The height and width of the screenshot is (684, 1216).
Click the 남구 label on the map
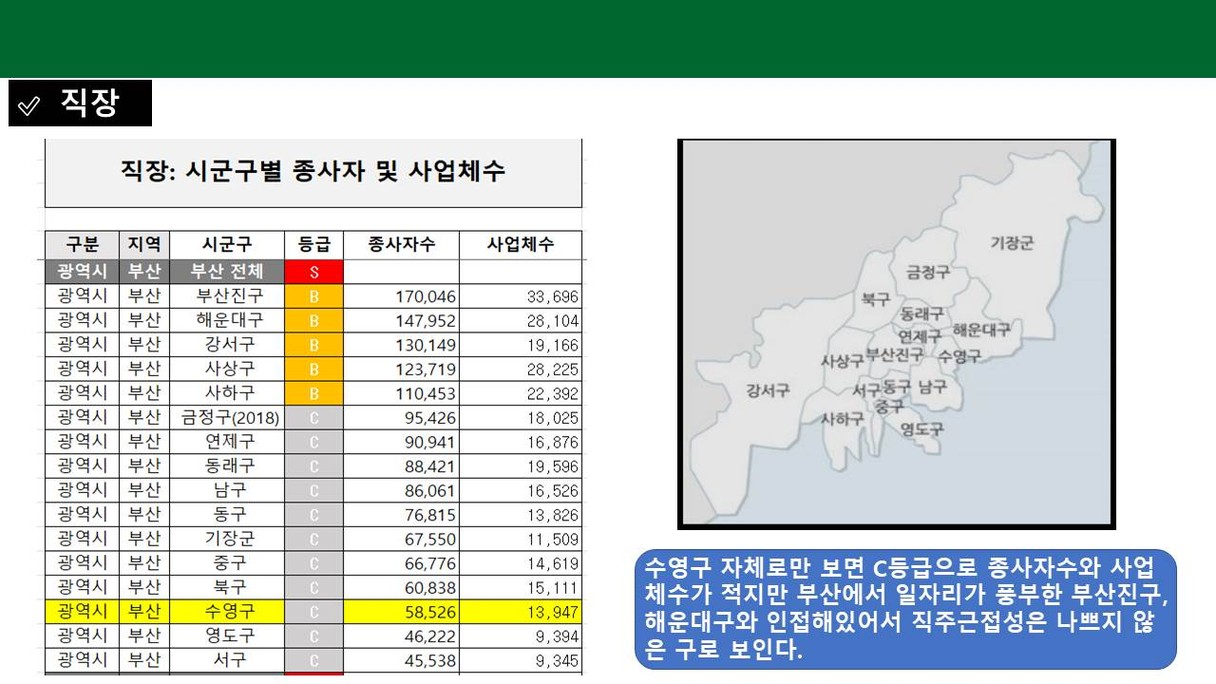coord(932,386)
